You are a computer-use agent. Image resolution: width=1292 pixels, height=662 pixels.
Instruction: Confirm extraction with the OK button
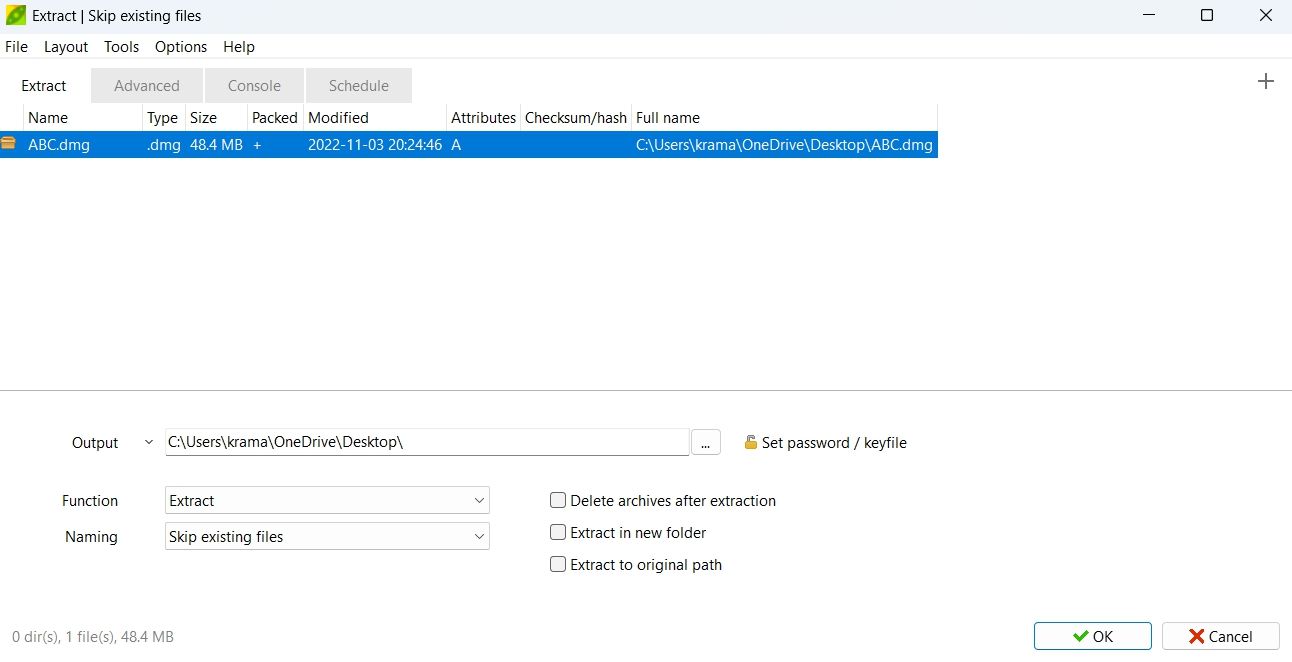[1093, 636]
